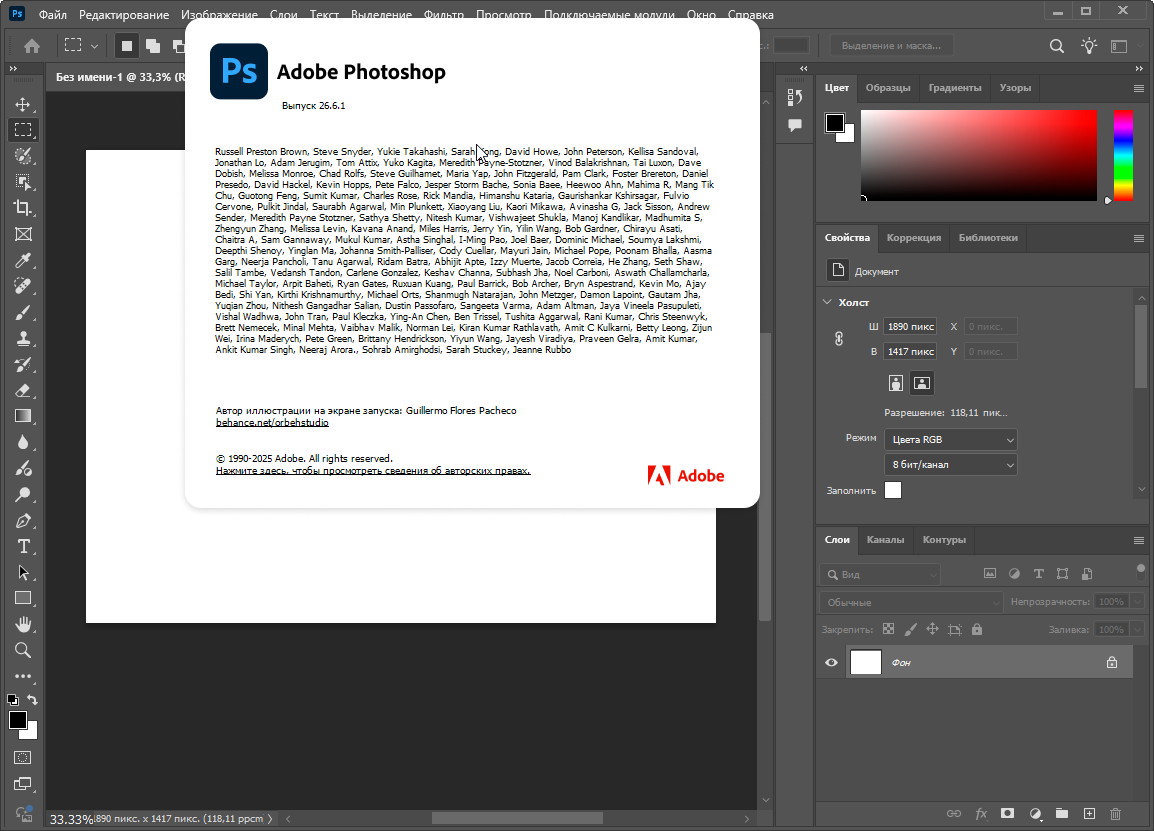Select the Rectangular Marquee tool in toolbar

pos(23,130)
